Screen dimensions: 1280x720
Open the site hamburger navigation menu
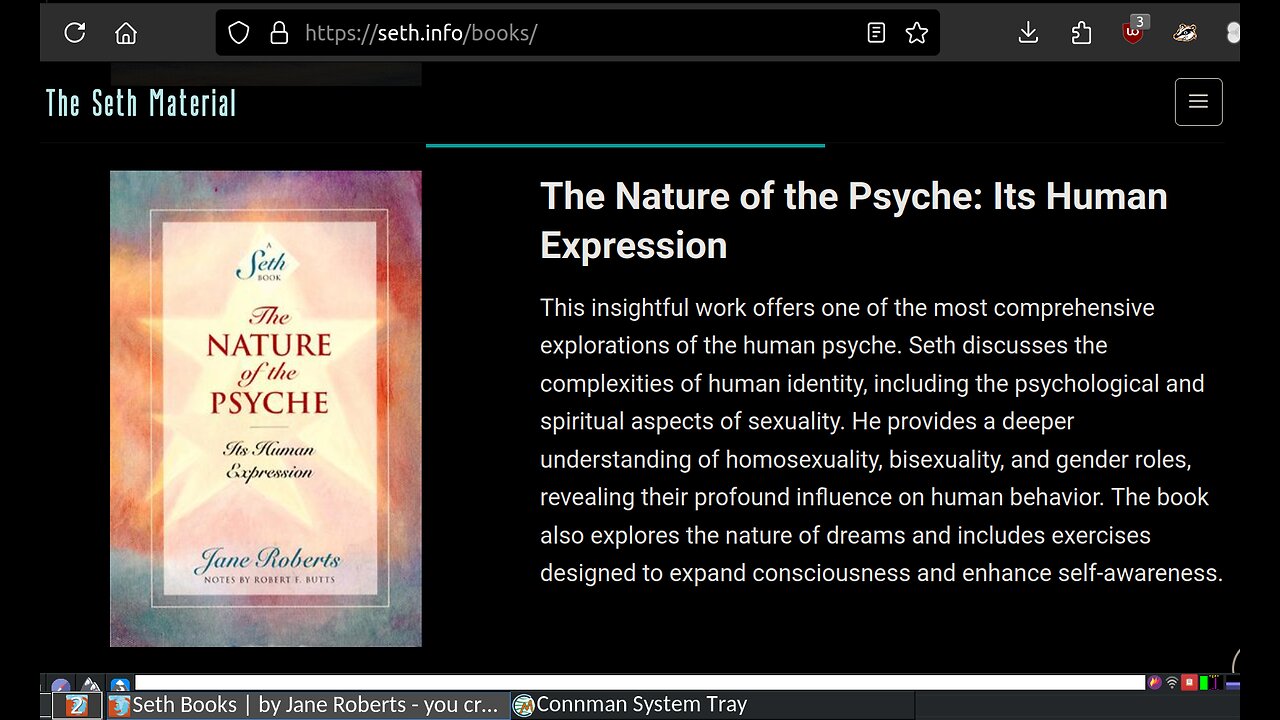point(1198,102)
